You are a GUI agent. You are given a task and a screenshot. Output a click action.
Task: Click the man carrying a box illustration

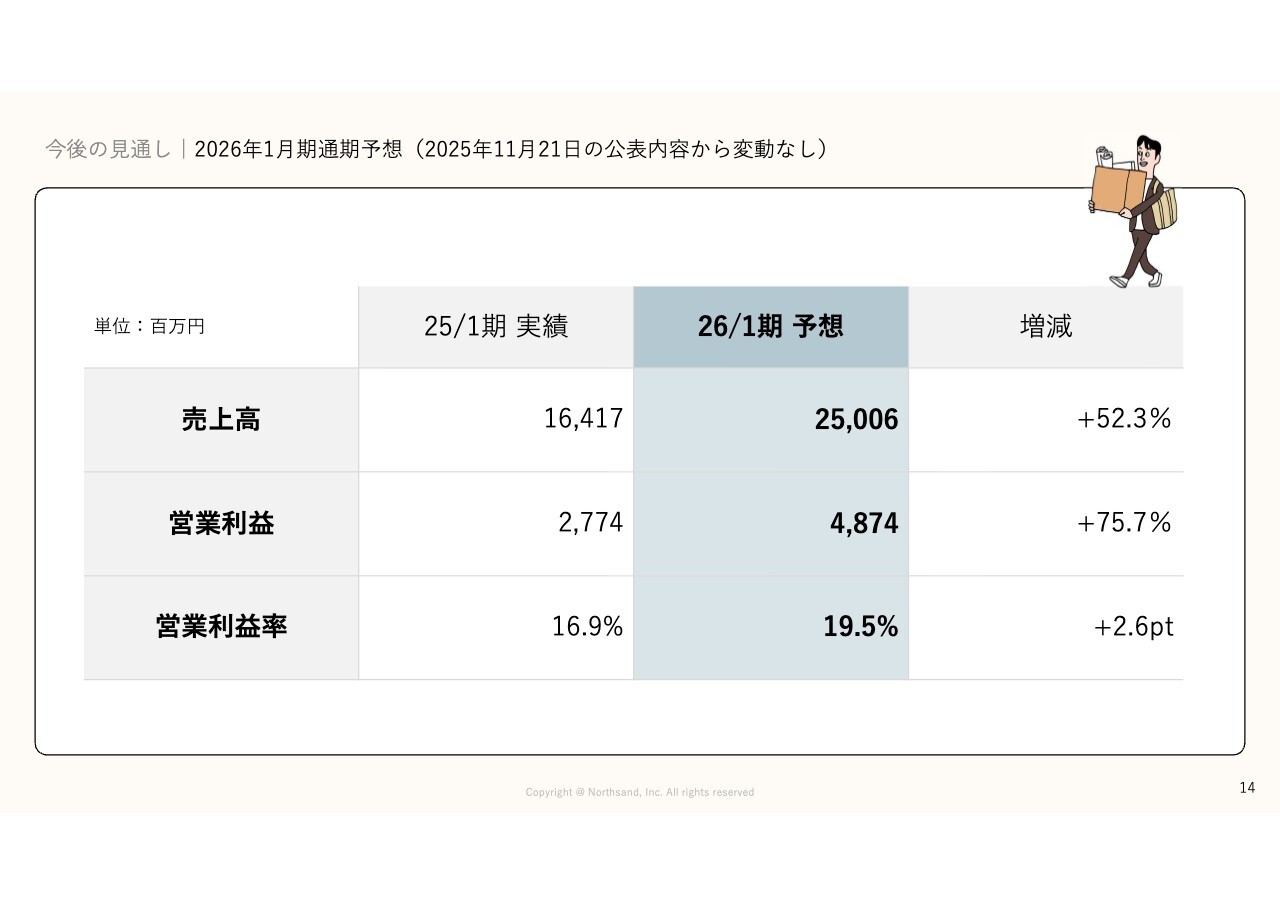tap(1133, 211)
